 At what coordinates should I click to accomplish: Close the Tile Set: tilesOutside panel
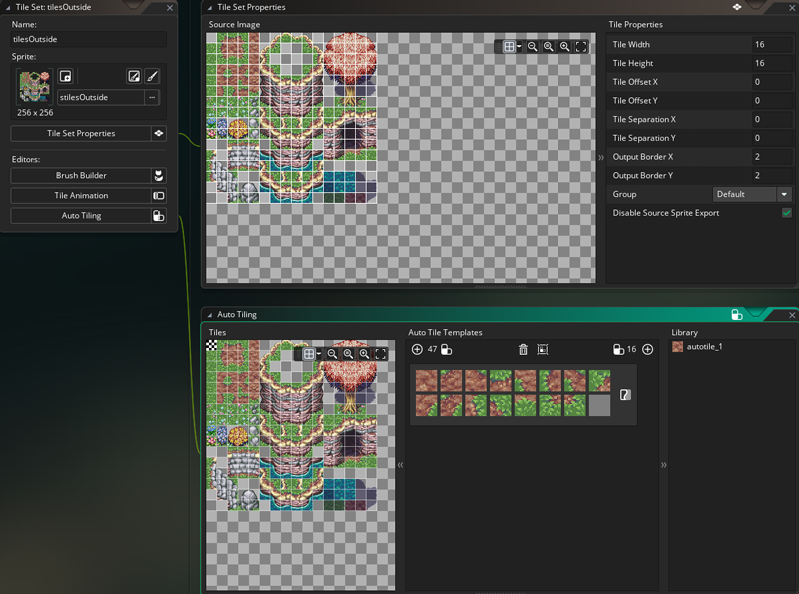pyautogui.click(x=170, y=8)
